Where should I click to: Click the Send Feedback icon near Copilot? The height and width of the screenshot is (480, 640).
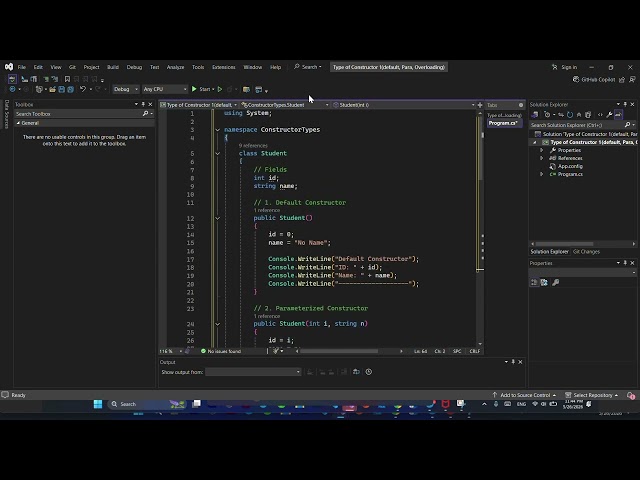pos(632,80)
